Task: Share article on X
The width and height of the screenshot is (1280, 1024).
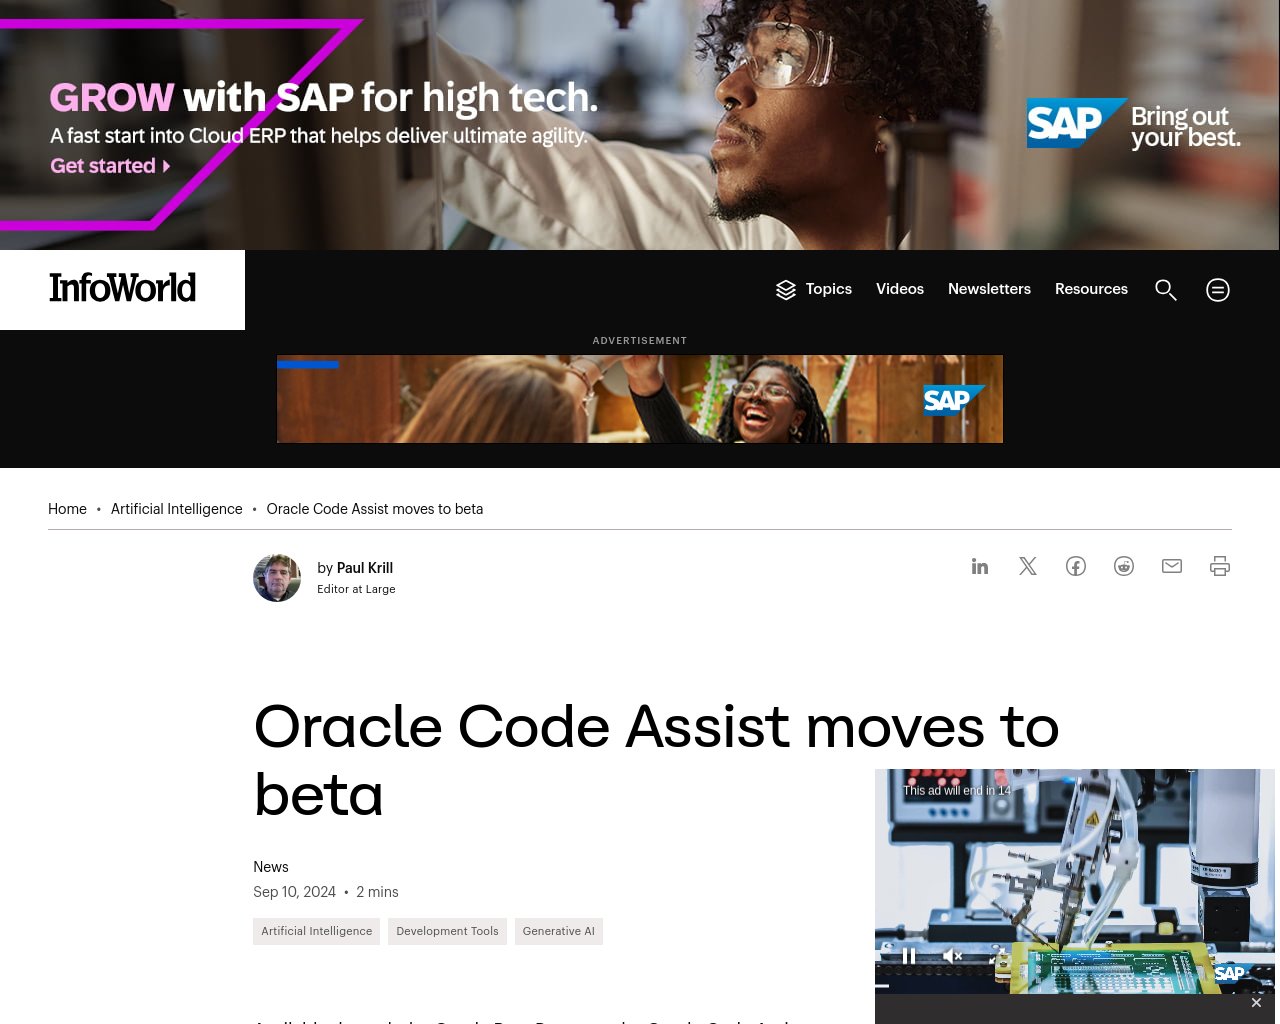Action: tap(1028, 566)
